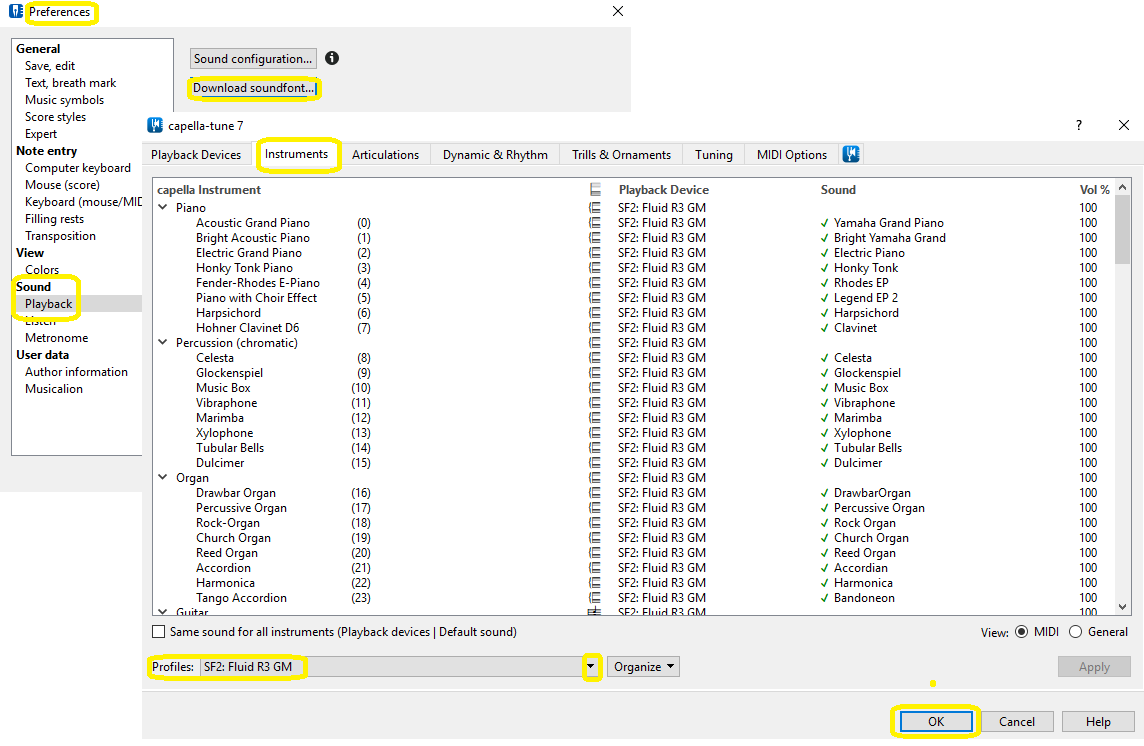1144x746 pixels.
Task: Select Transposition in Preferences tree
Action: pyautogui.click(x=60, y=236)
